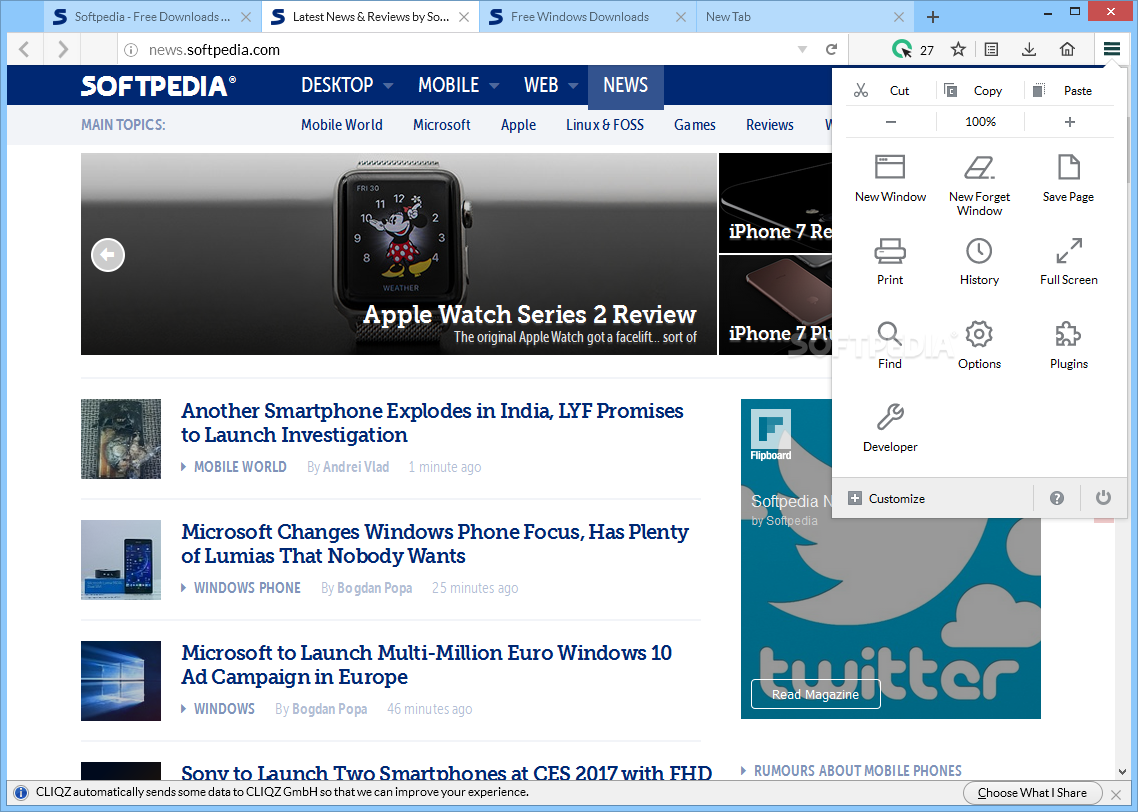The image size is (1138, 812).
Task: Reload the current page
Action: pyautogui.click(x=832, y=49)
